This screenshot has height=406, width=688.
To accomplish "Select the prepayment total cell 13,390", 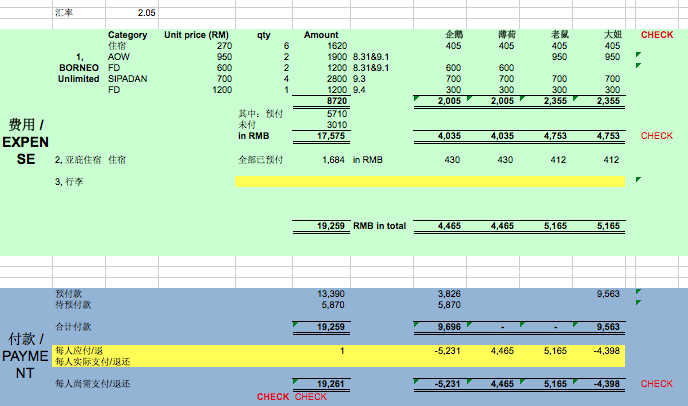I will click(x=331, y=294).
